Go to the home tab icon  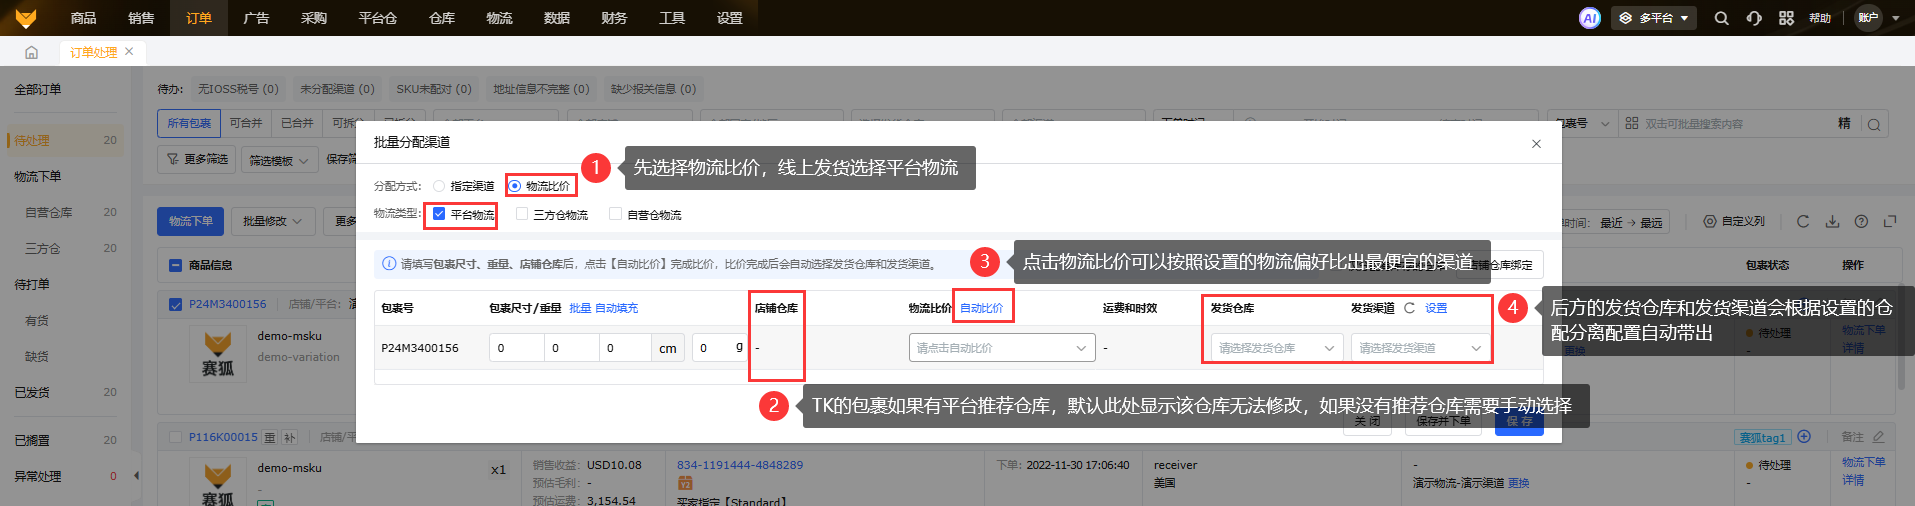pyautogui.click(x=31, y=52)
